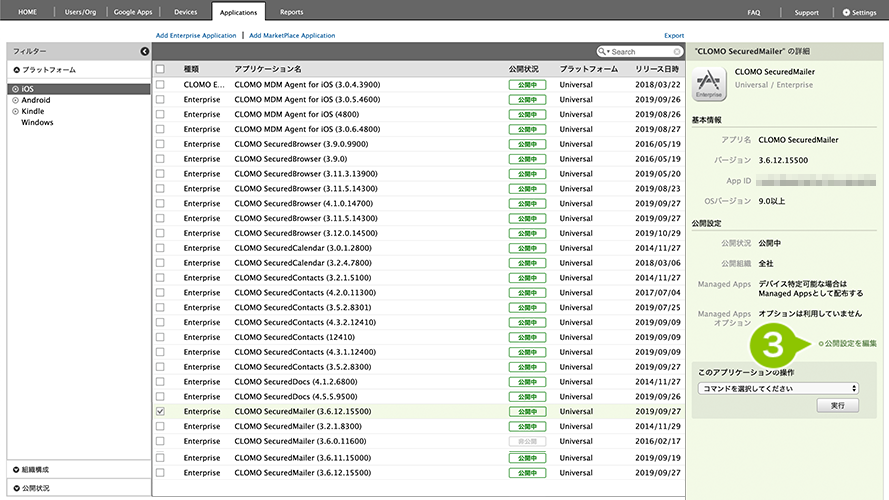Image resolution: width=889 pixels, height=500 pixels.
Task: Sort by リリース日時 column header
Action: coord(657,69)
